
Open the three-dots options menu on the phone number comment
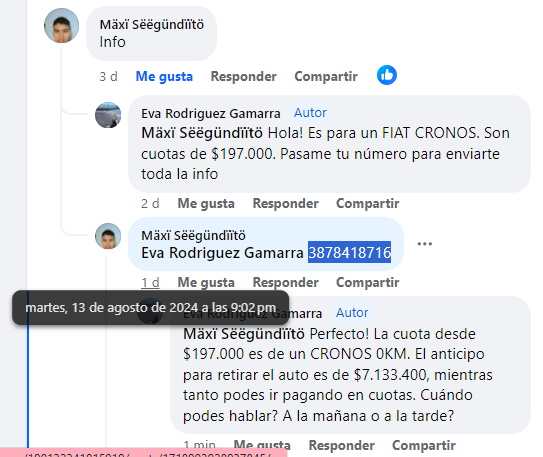coord(425,244)
